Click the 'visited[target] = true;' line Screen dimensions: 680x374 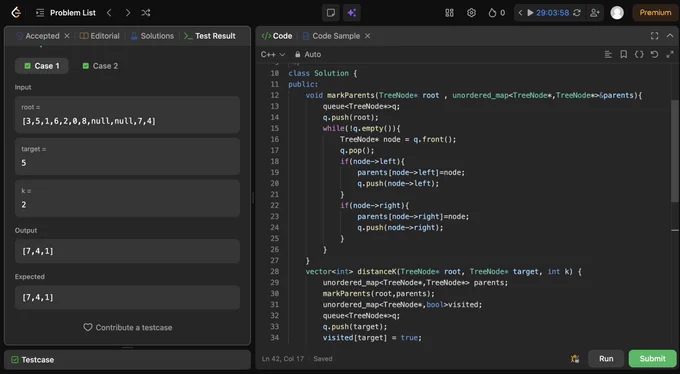372,338
